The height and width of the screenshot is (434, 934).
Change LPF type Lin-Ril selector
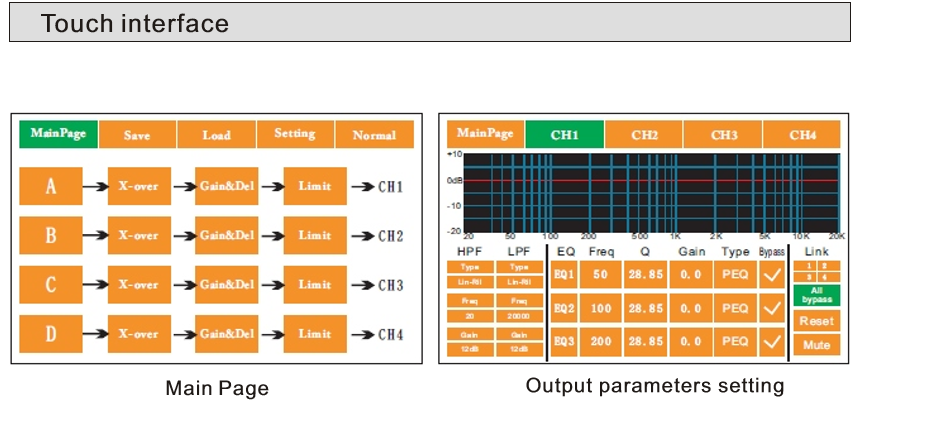click(x=519, y=282)
